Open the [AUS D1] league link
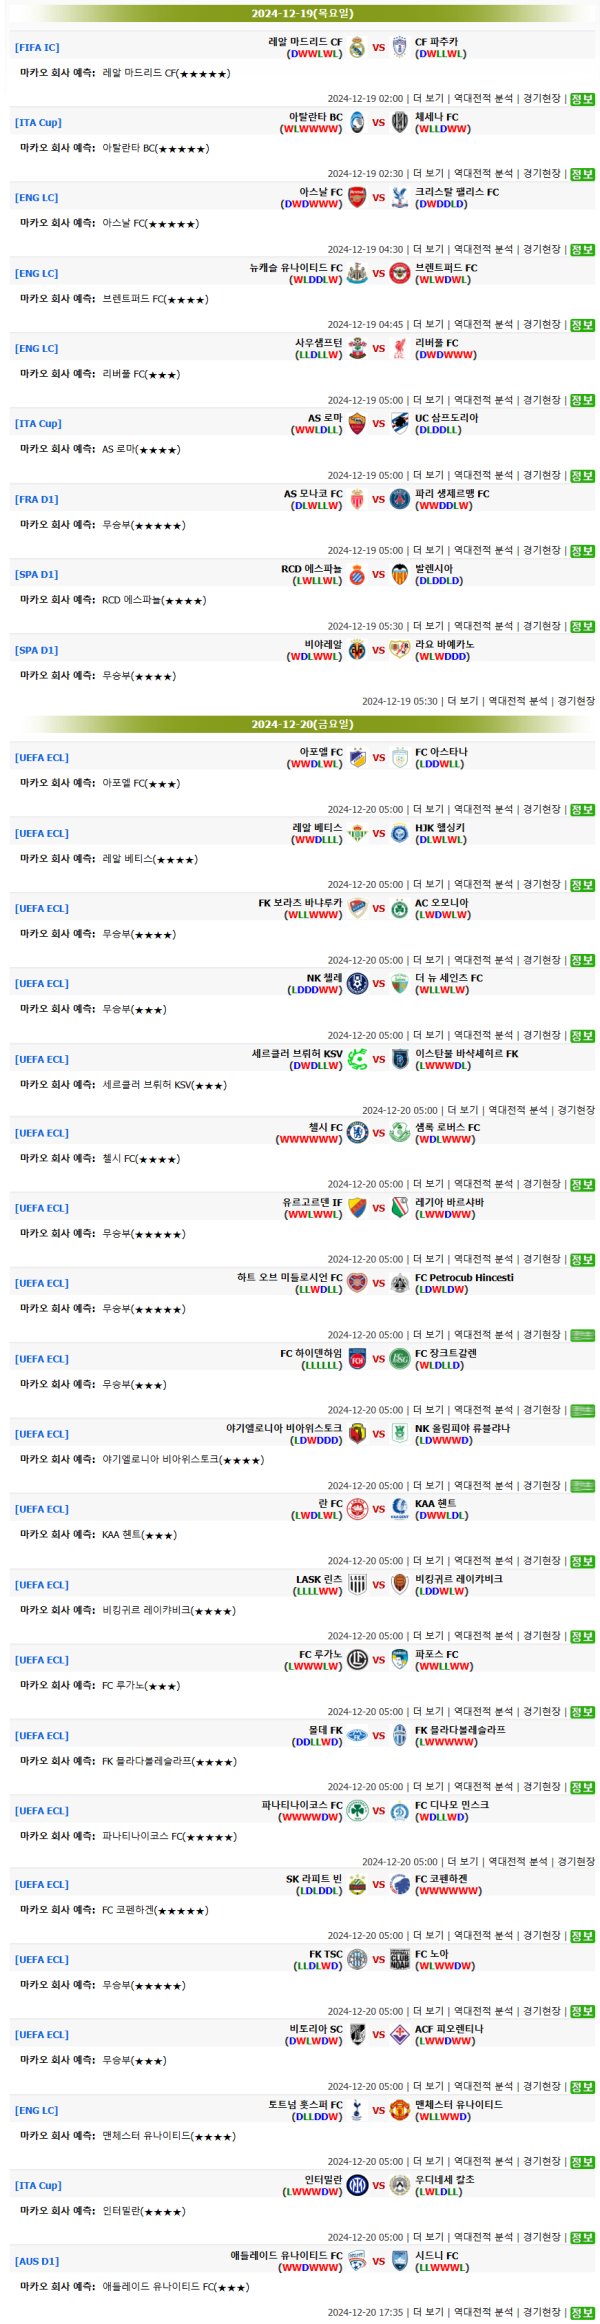The width and height of the screenshot is (600, 2324). click(37, 2261)
